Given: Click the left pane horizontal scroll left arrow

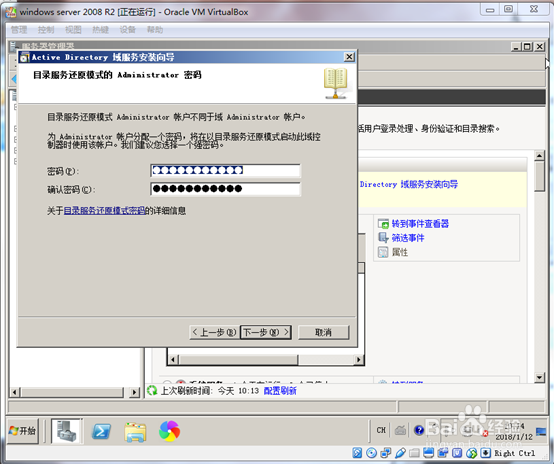Looking at the screenshot, I should tap(15, 392).
